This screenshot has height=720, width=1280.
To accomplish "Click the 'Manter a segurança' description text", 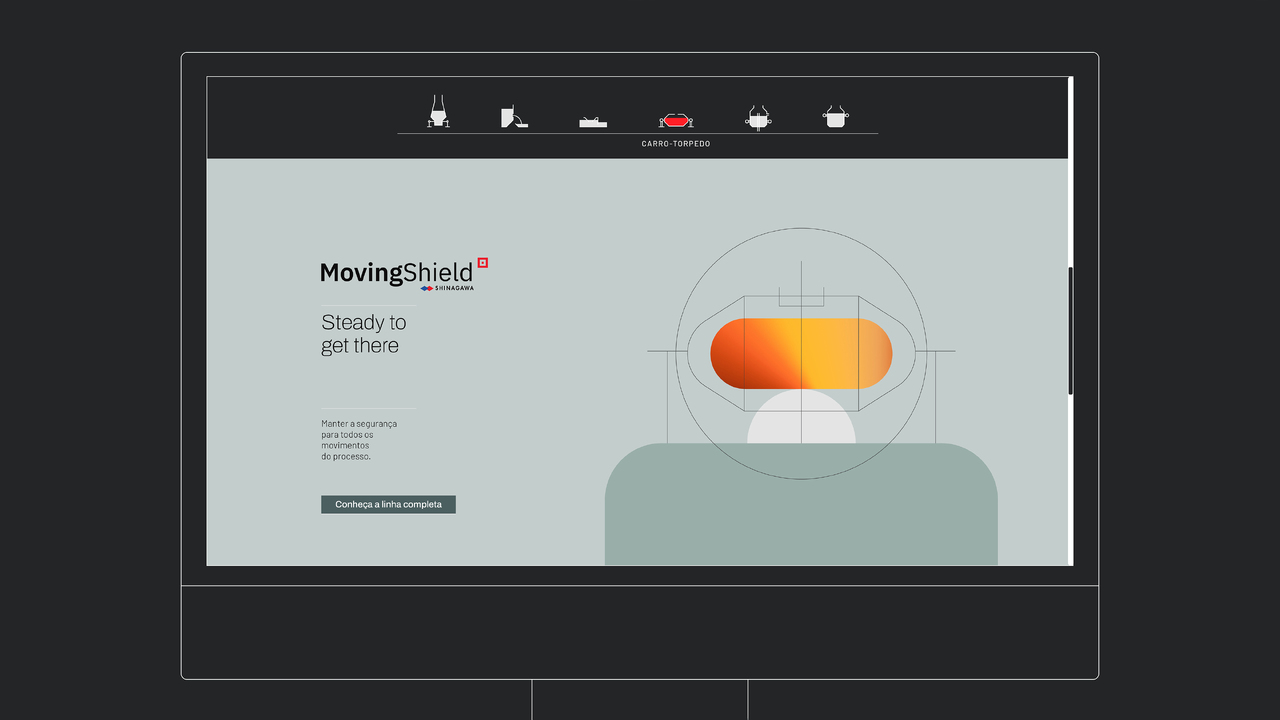I will click(359, 440).
